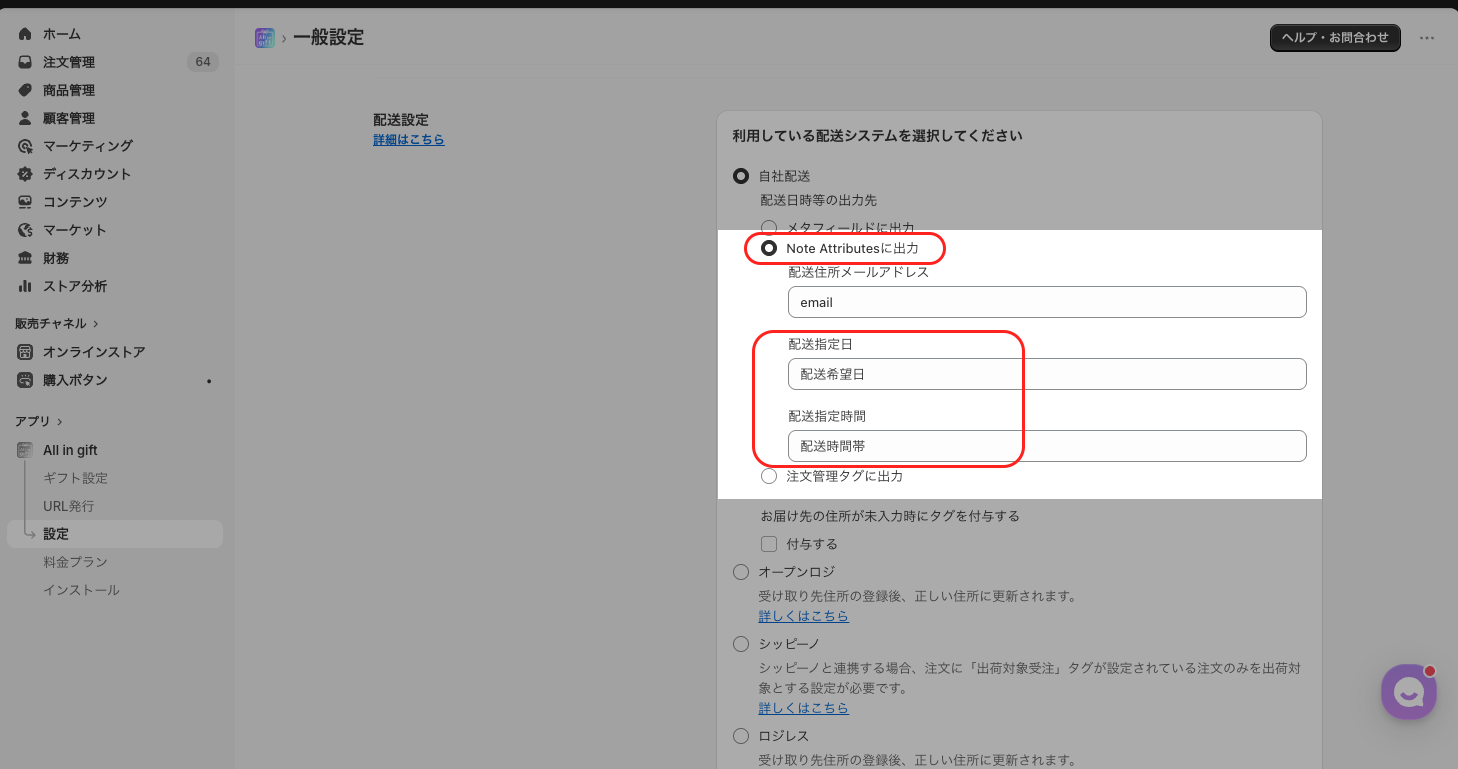Expand the 販売チャネル section chevron

pos(96,324)
